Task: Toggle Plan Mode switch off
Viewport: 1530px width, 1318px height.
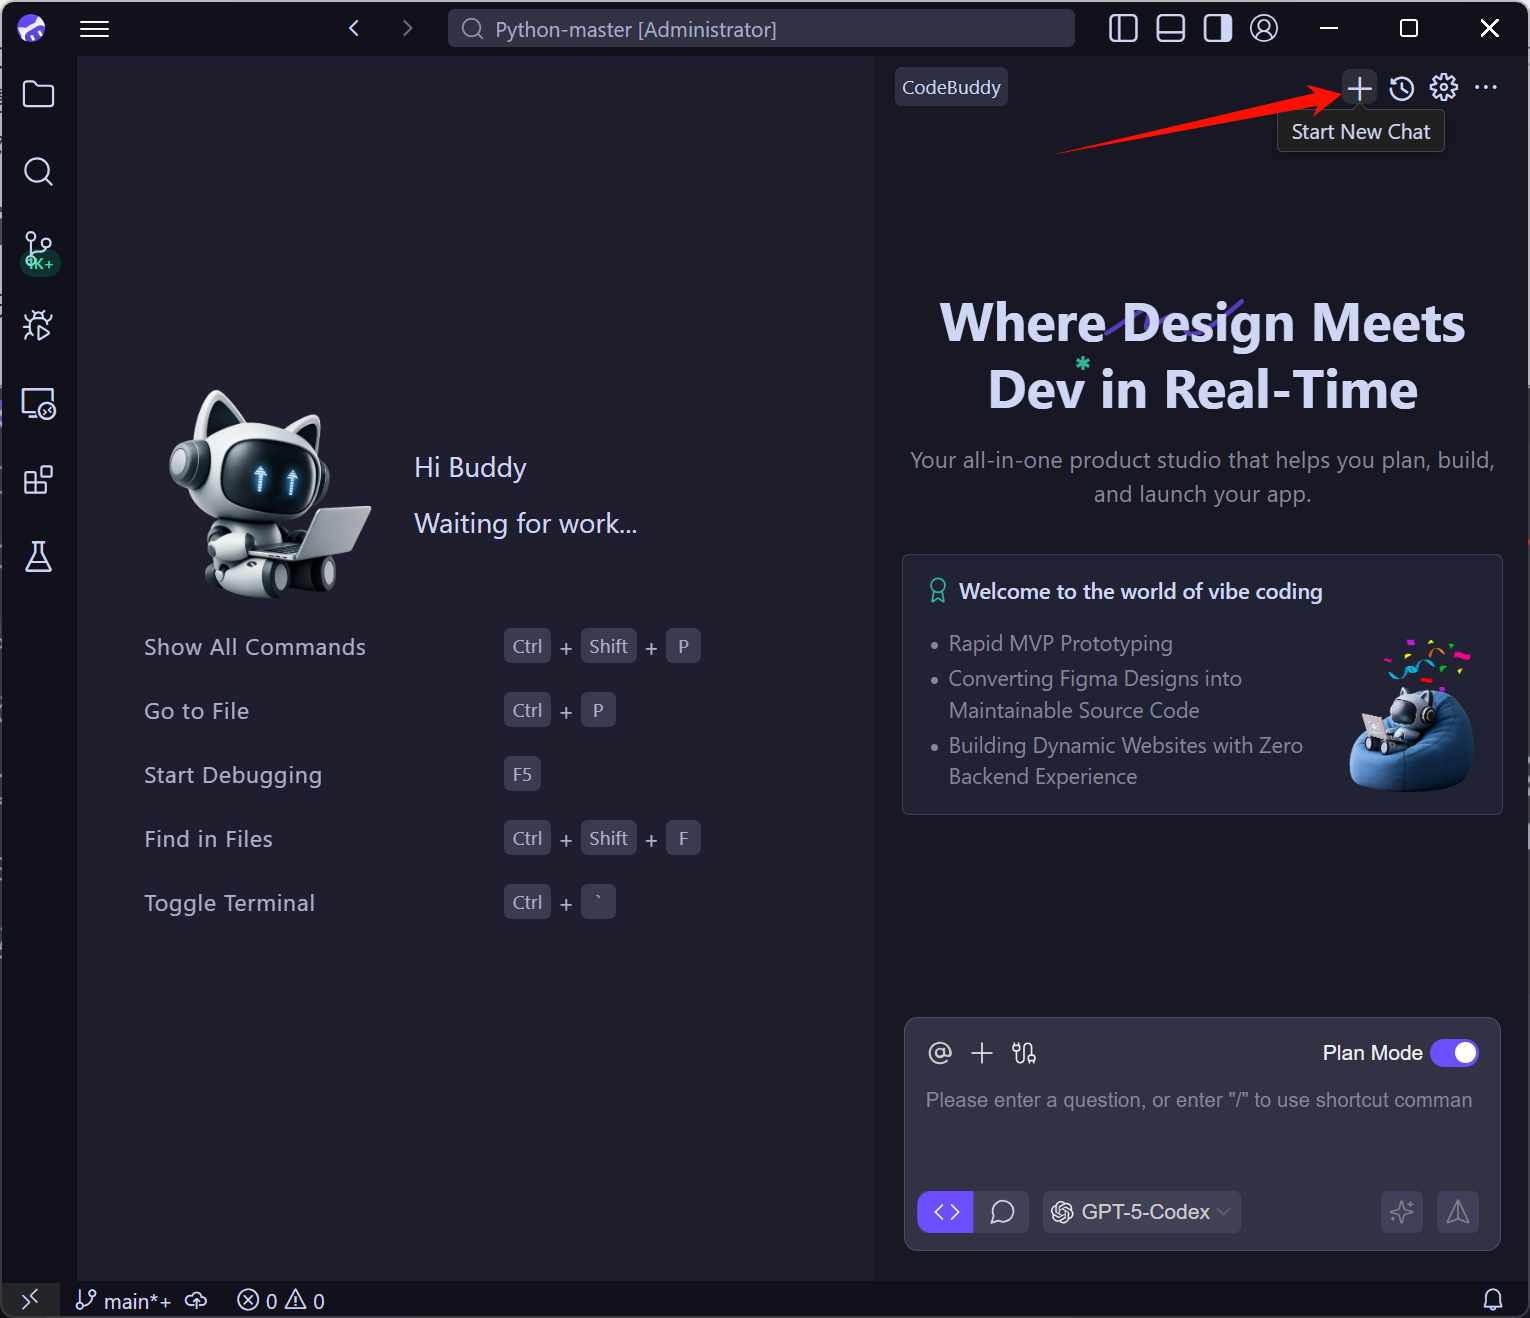Action: [1454, 1053]
